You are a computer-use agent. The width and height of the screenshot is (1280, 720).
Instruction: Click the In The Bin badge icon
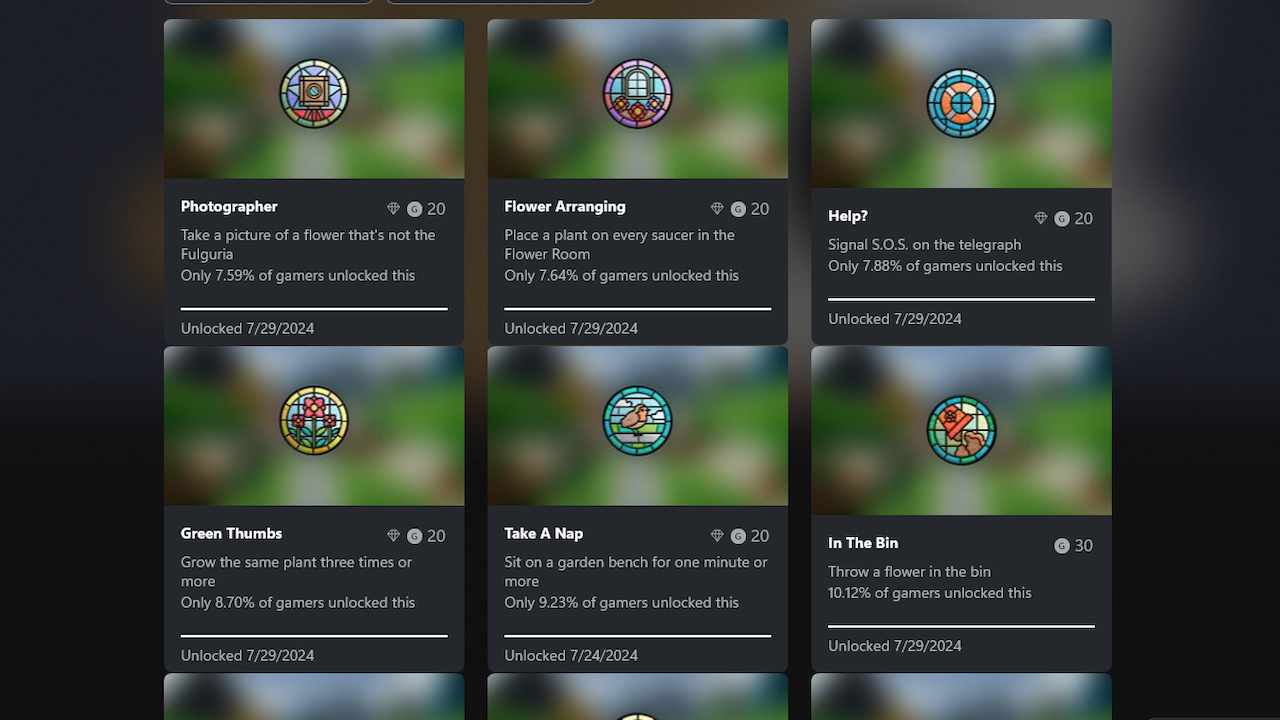[961, 430]
